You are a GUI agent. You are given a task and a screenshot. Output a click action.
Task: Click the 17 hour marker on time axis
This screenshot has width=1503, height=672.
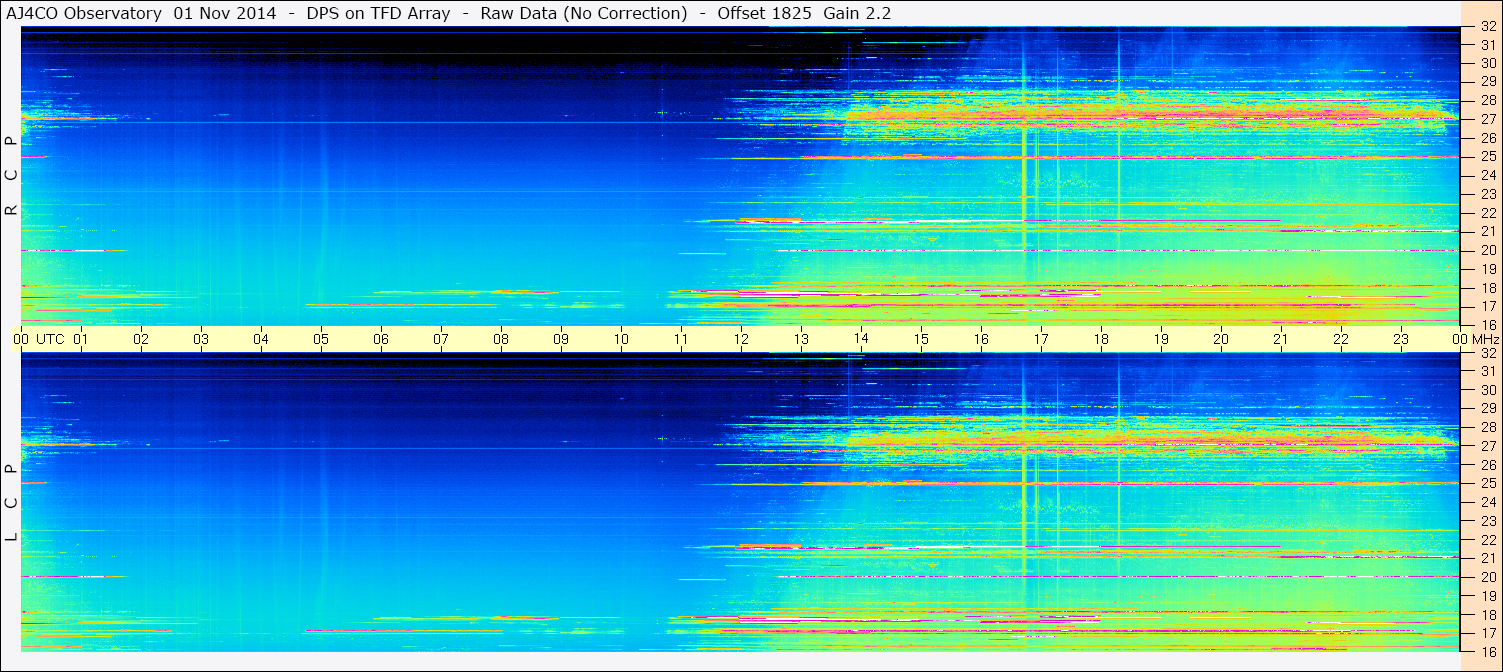click(x=1041, y=339)
